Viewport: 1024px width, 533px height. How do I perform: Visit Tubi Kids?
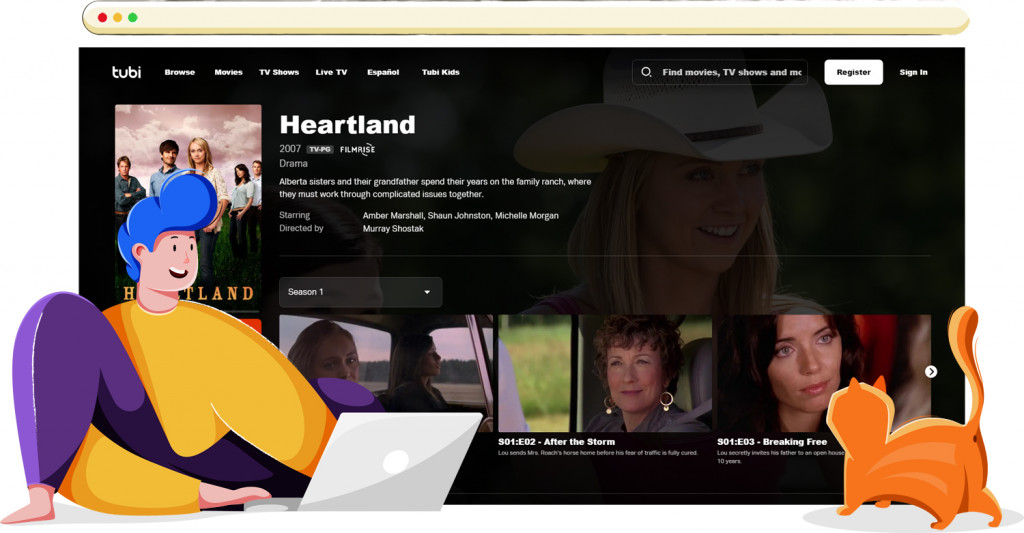(441, 73)
